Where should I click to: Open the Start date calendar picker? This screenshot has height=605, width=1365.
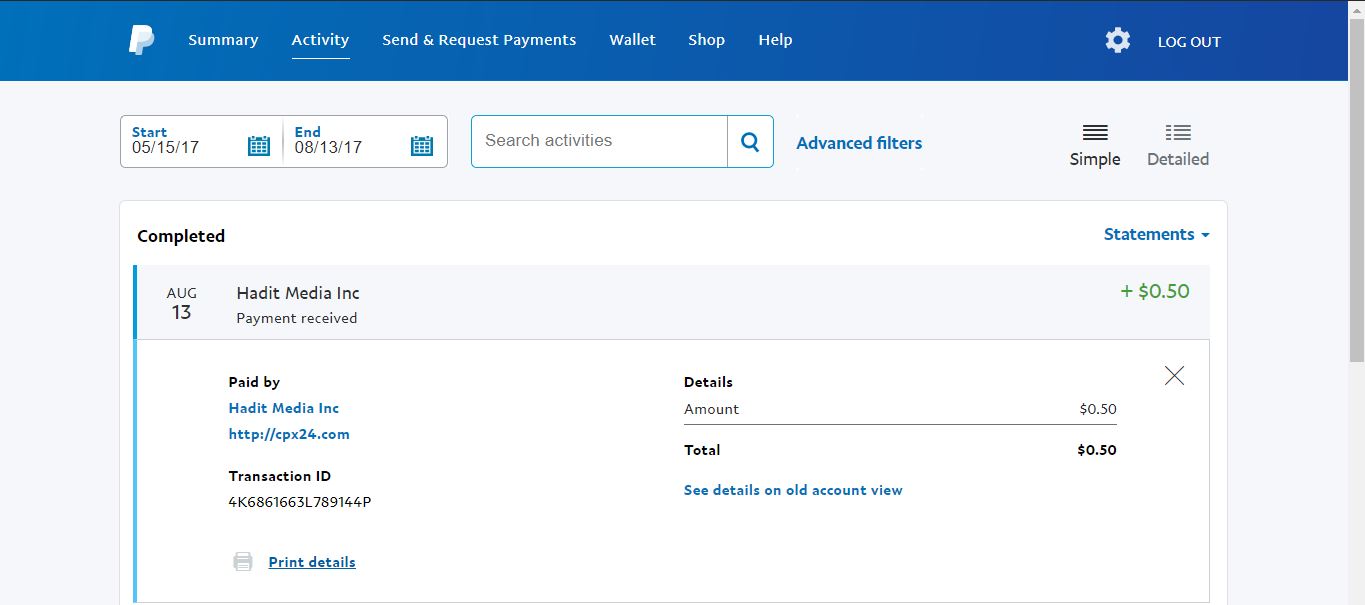click(x=259, y=146)
